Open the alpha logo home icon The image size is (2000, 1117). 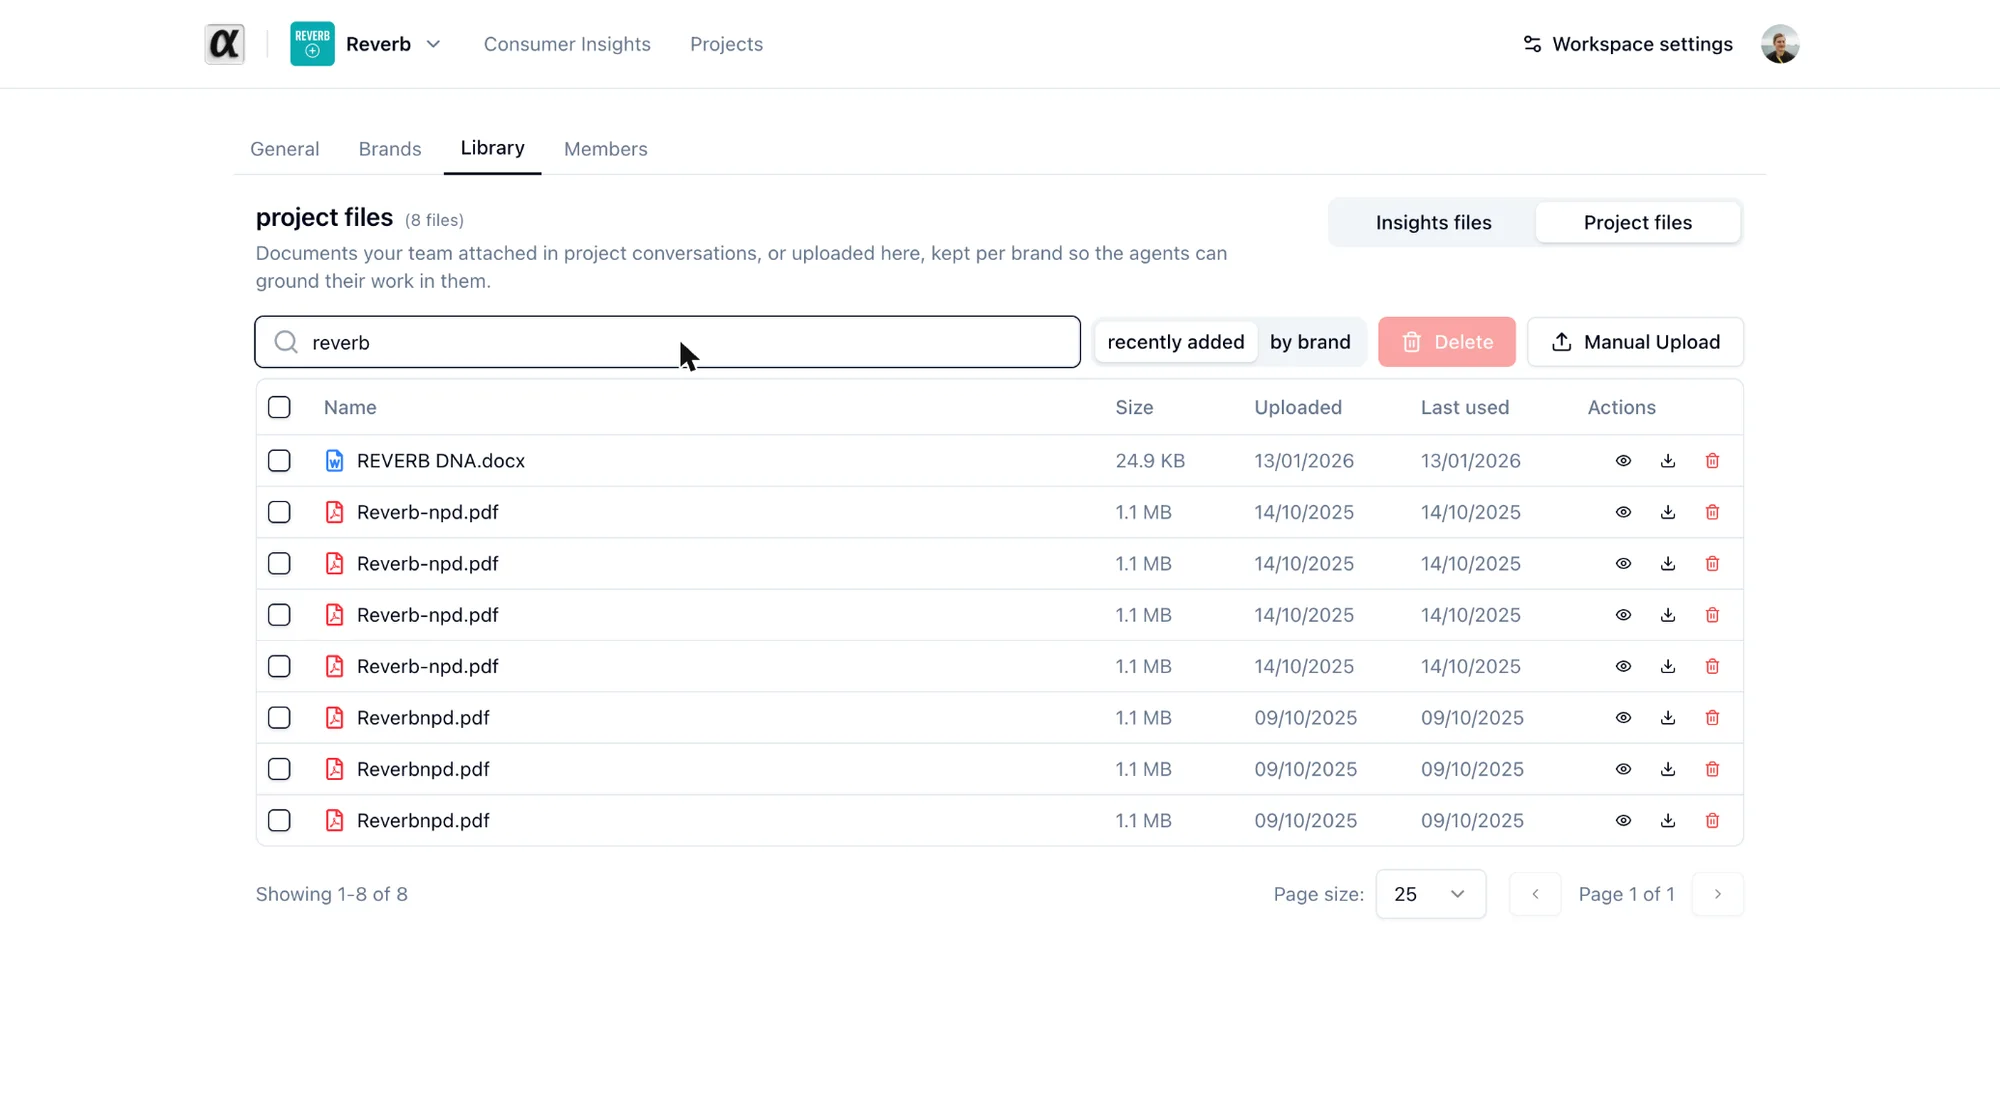pyautogui.click(x=224, y=44)
